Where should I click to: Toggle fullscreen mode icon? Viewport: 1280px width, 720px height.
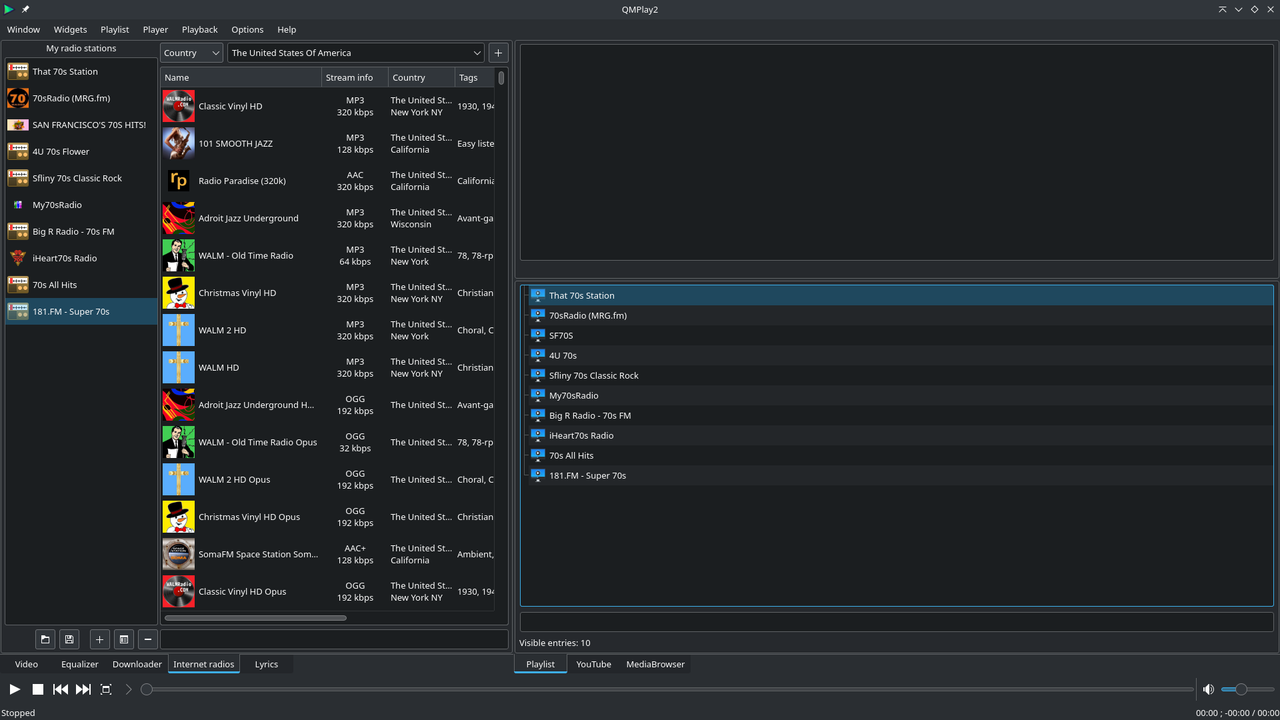[x=106, y=689]
